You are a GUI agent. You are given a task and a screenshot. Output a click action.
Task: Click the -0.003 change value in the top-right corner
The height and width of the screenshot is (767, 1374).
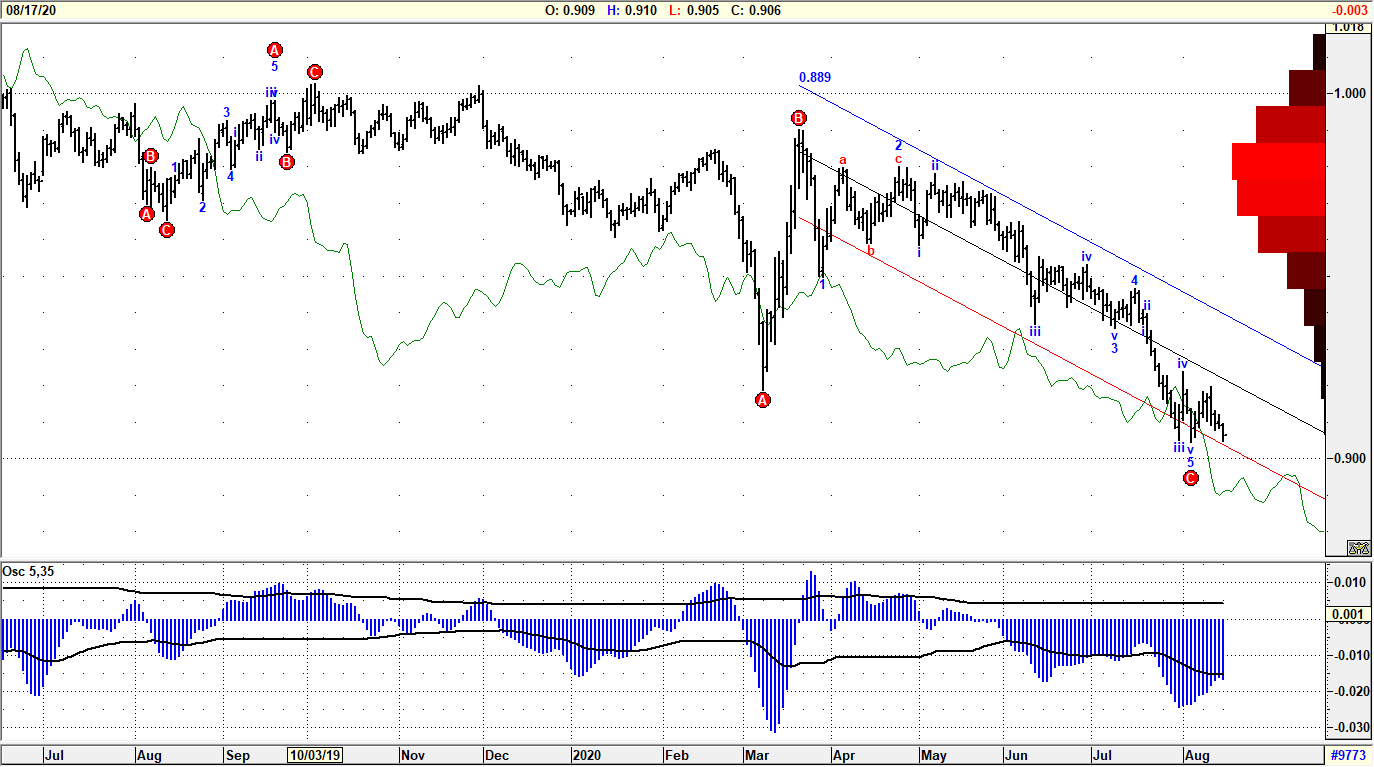tap(1349, 9)
